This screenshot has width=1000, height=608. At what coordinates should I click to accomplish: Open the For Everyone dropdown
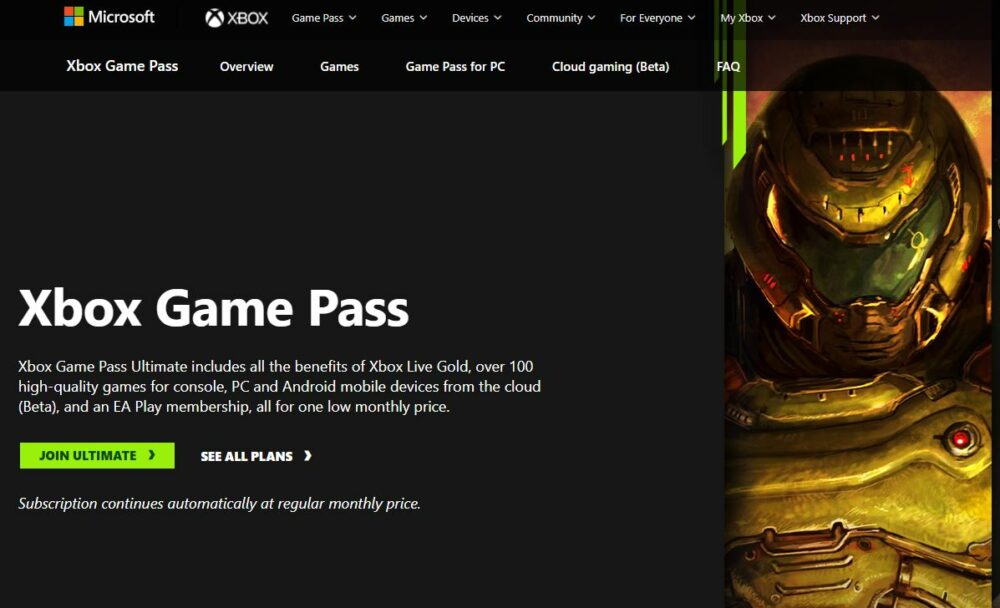[x=658, y=18]
